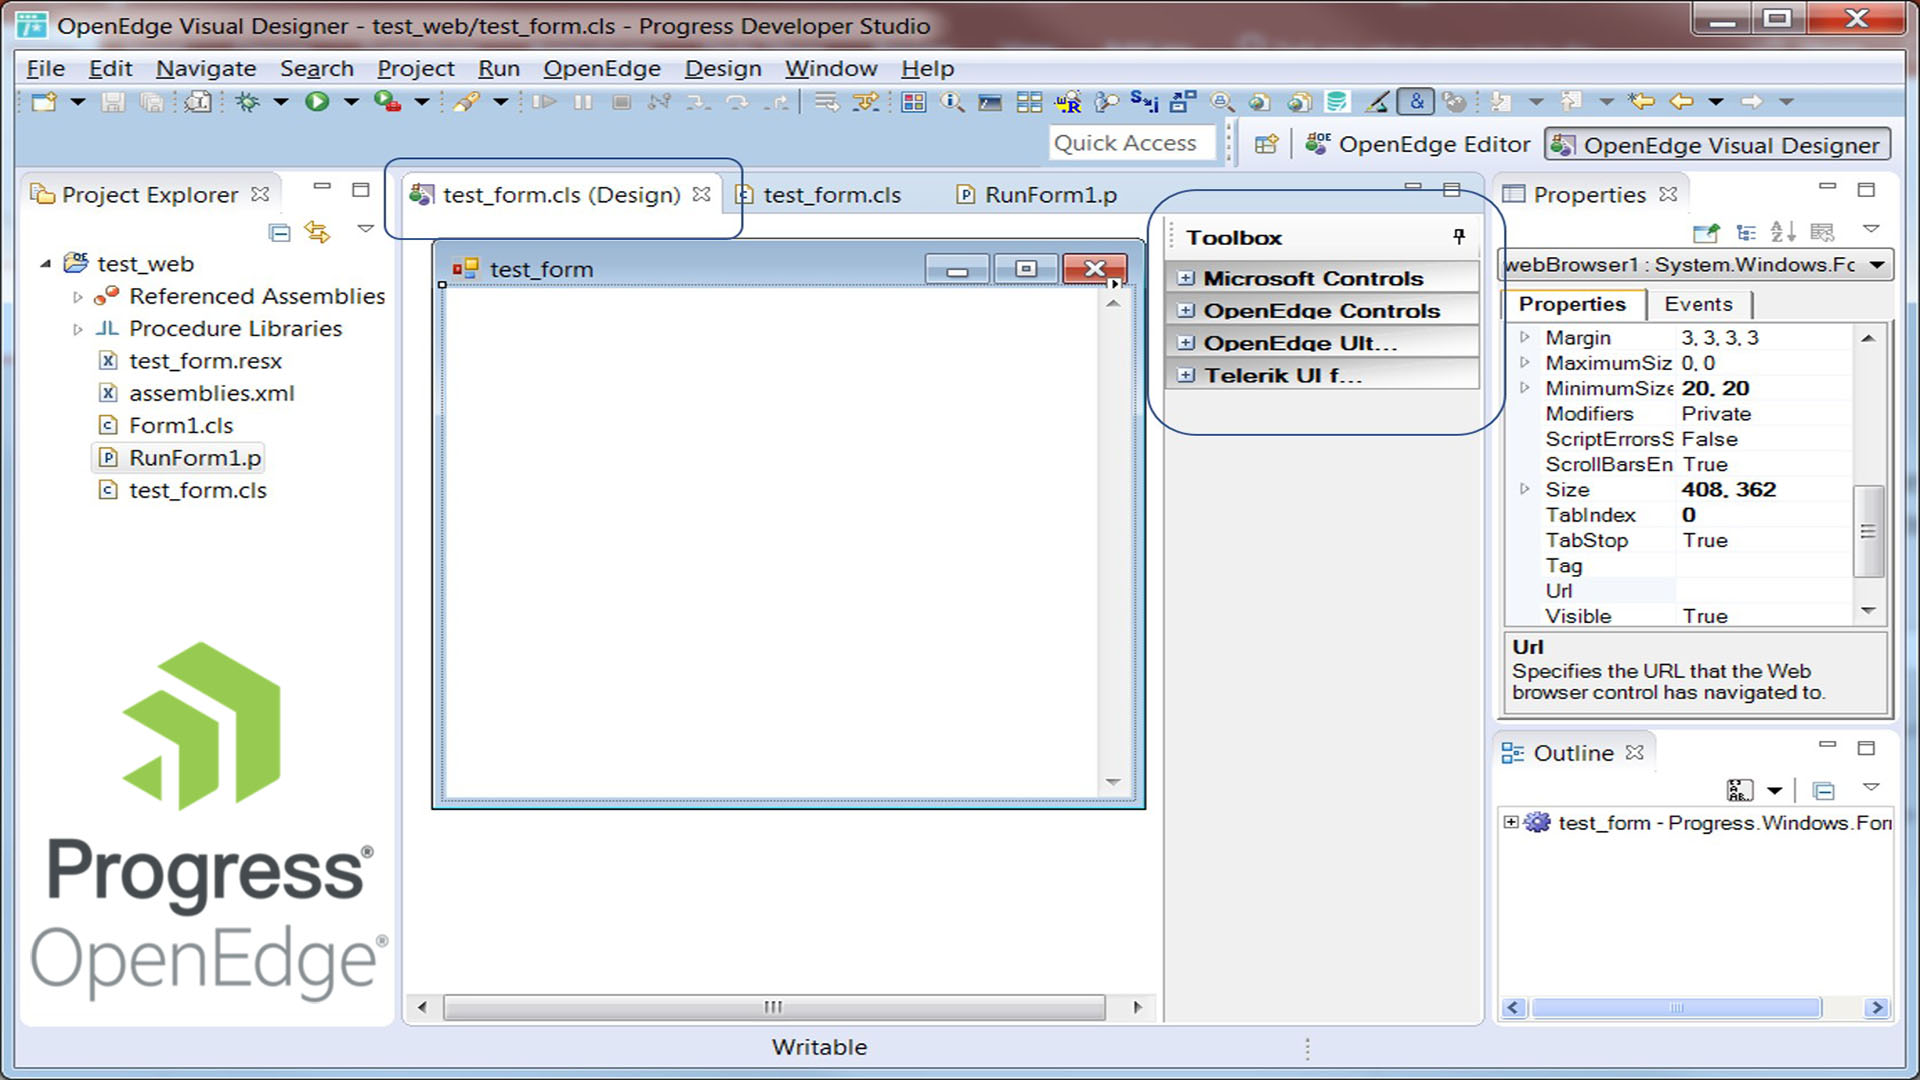Maximize the Properties view panel
1920x1080 pixels.
[1866, 189]
